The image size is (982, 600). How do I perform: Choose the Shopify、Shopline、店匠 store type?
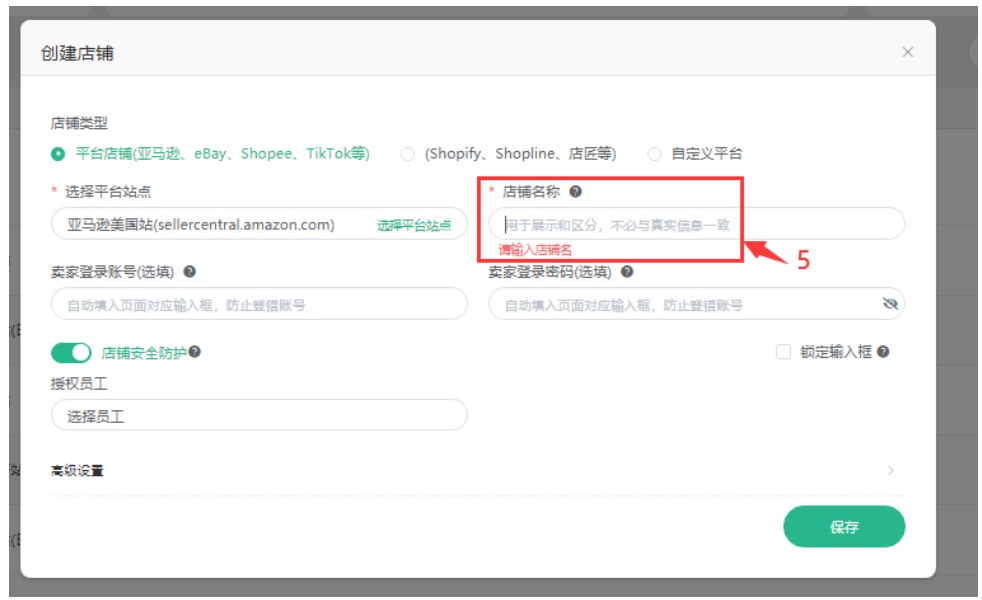point(407,154)
